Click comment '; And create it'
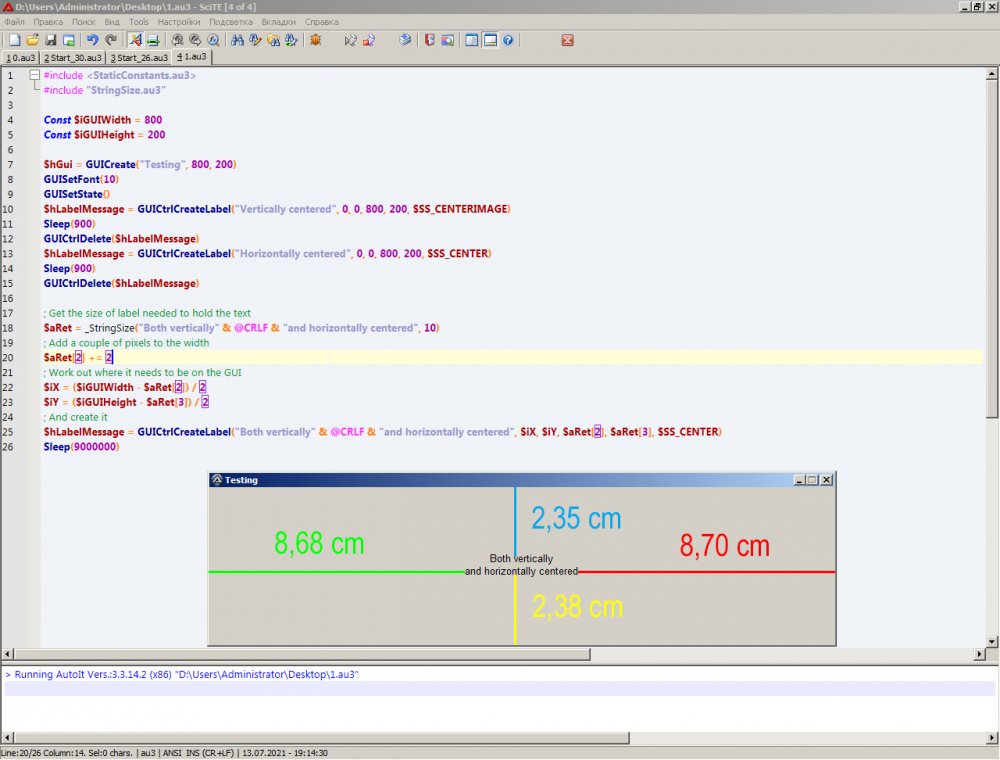Viewport: 1000px width, 760px height. 75,417
